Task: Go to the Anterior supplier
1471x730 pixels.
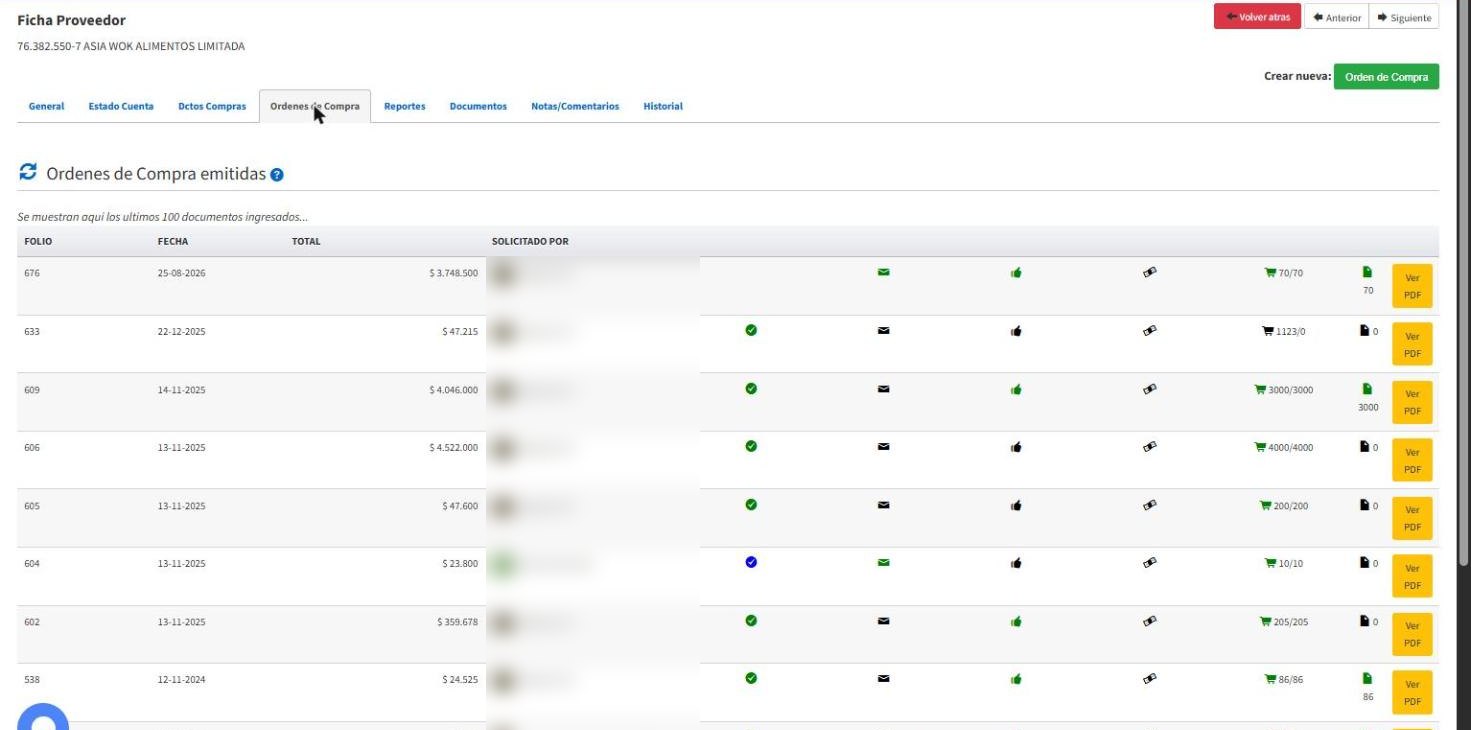Action: click(1336, 17)
